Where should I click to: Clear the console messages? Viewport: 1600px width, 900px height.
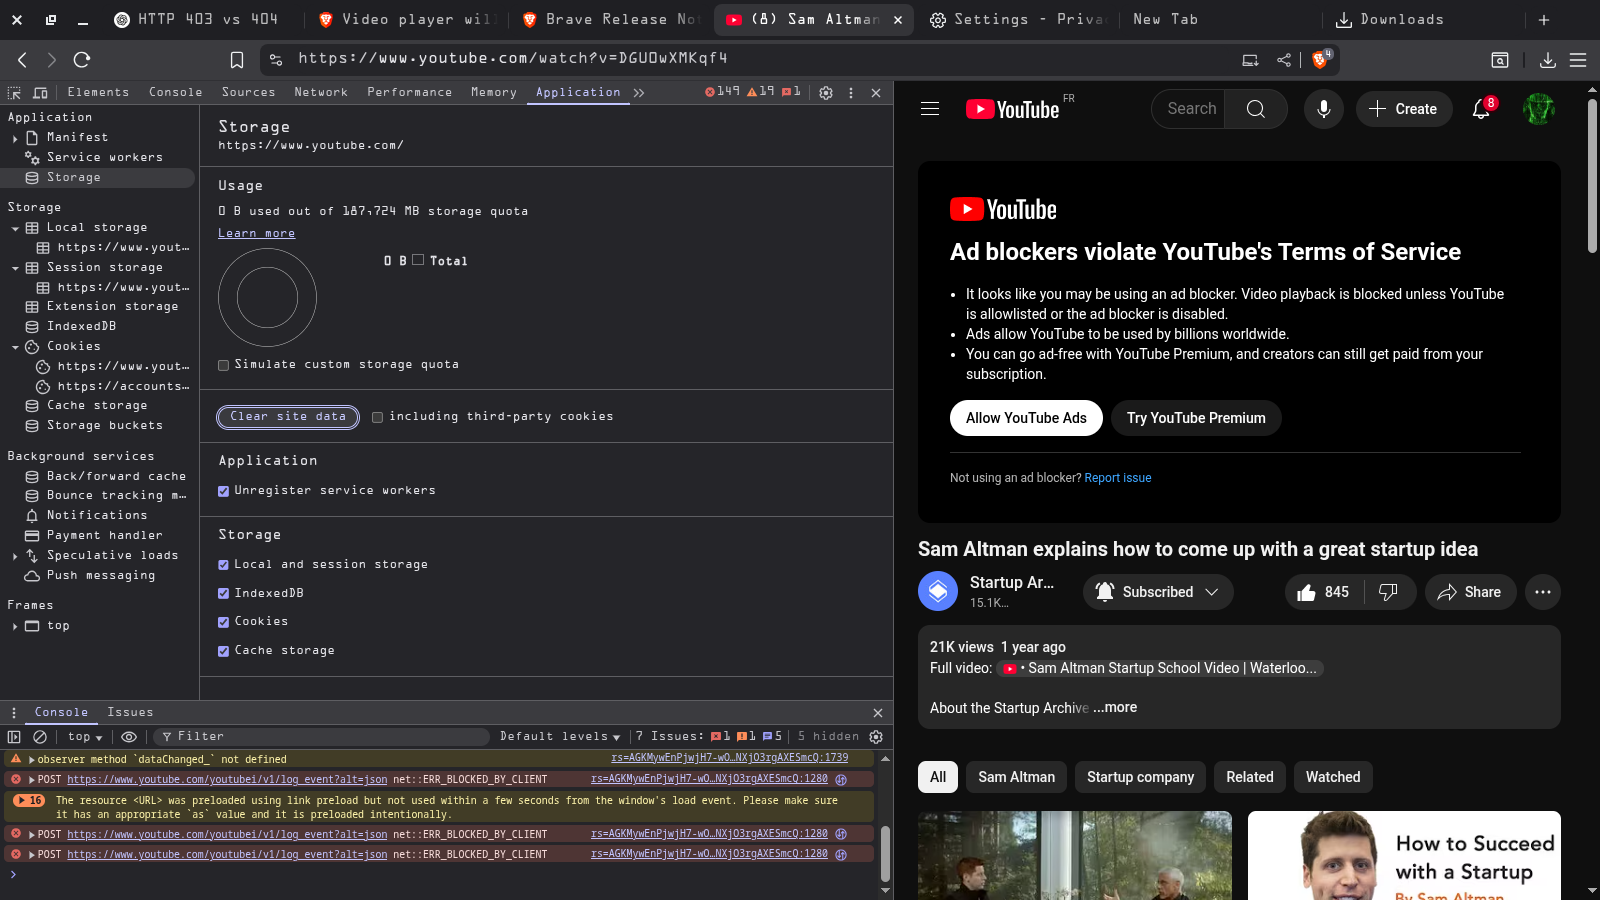[40, 737]
